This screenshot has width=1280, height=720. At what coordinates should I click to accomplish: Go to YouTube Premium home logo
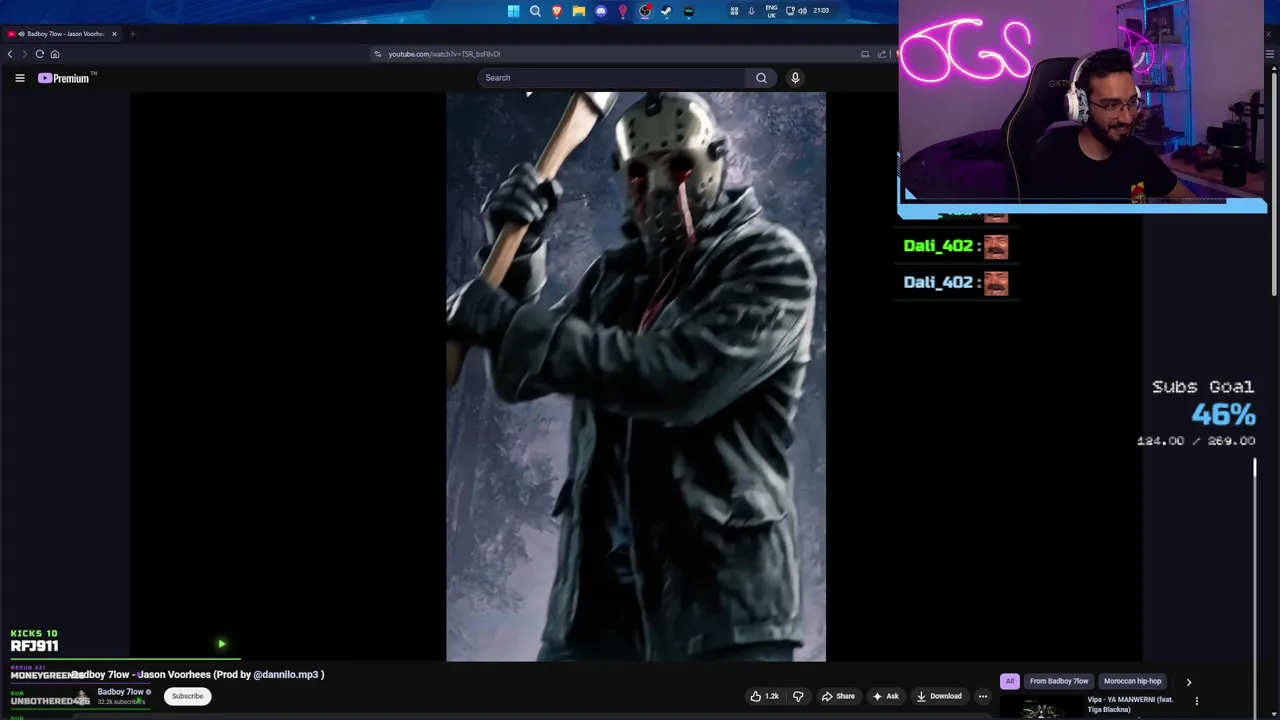tap(66, 78)
